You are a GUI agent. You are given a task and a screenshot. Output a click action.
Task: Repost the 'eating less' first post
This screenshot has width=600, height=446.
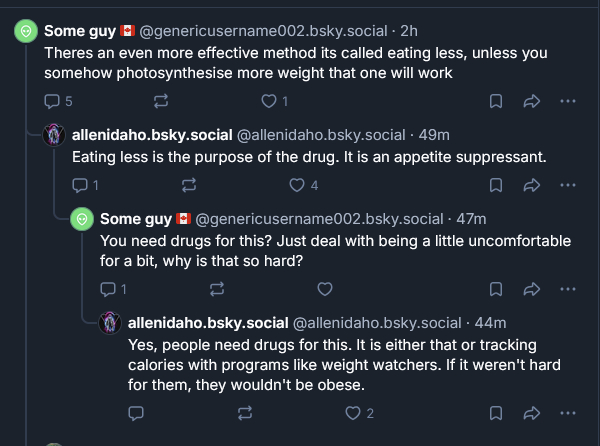160,101
